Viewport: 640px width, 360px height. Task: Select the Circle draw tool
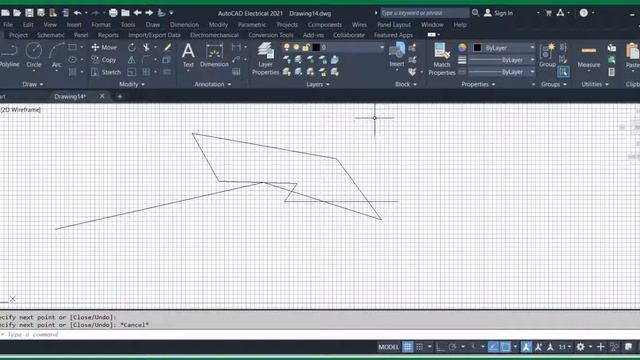coord(33,55)
